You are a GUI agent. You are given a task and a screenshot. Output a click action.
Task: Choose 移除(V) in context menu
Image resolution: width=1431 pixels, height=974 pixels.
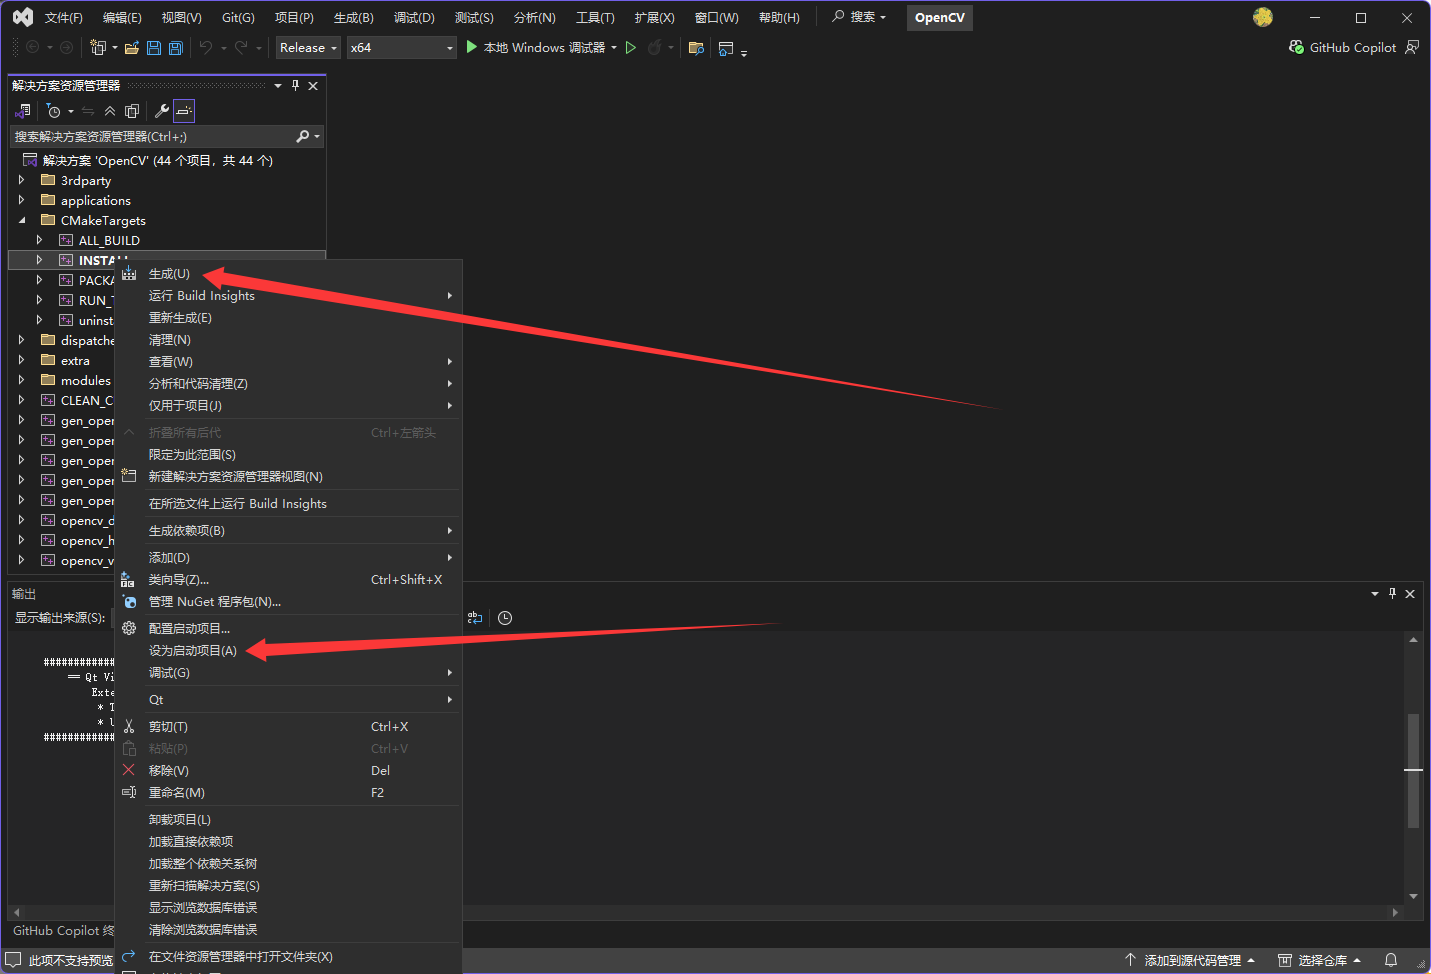coord(288,771)
